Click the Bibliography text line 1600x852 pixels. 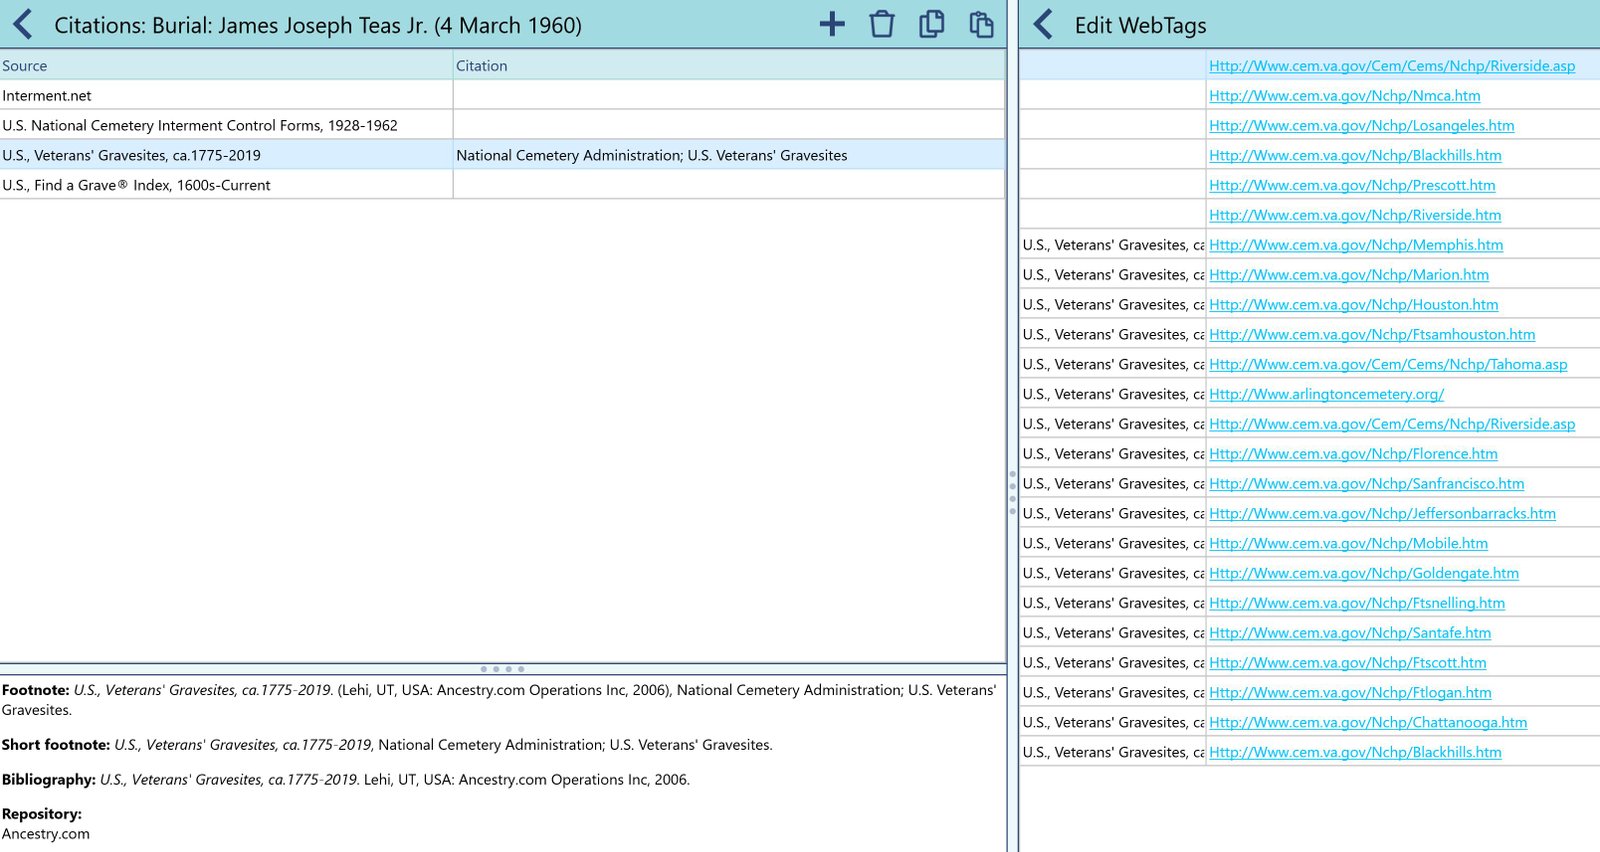click(x=346, y=780)
